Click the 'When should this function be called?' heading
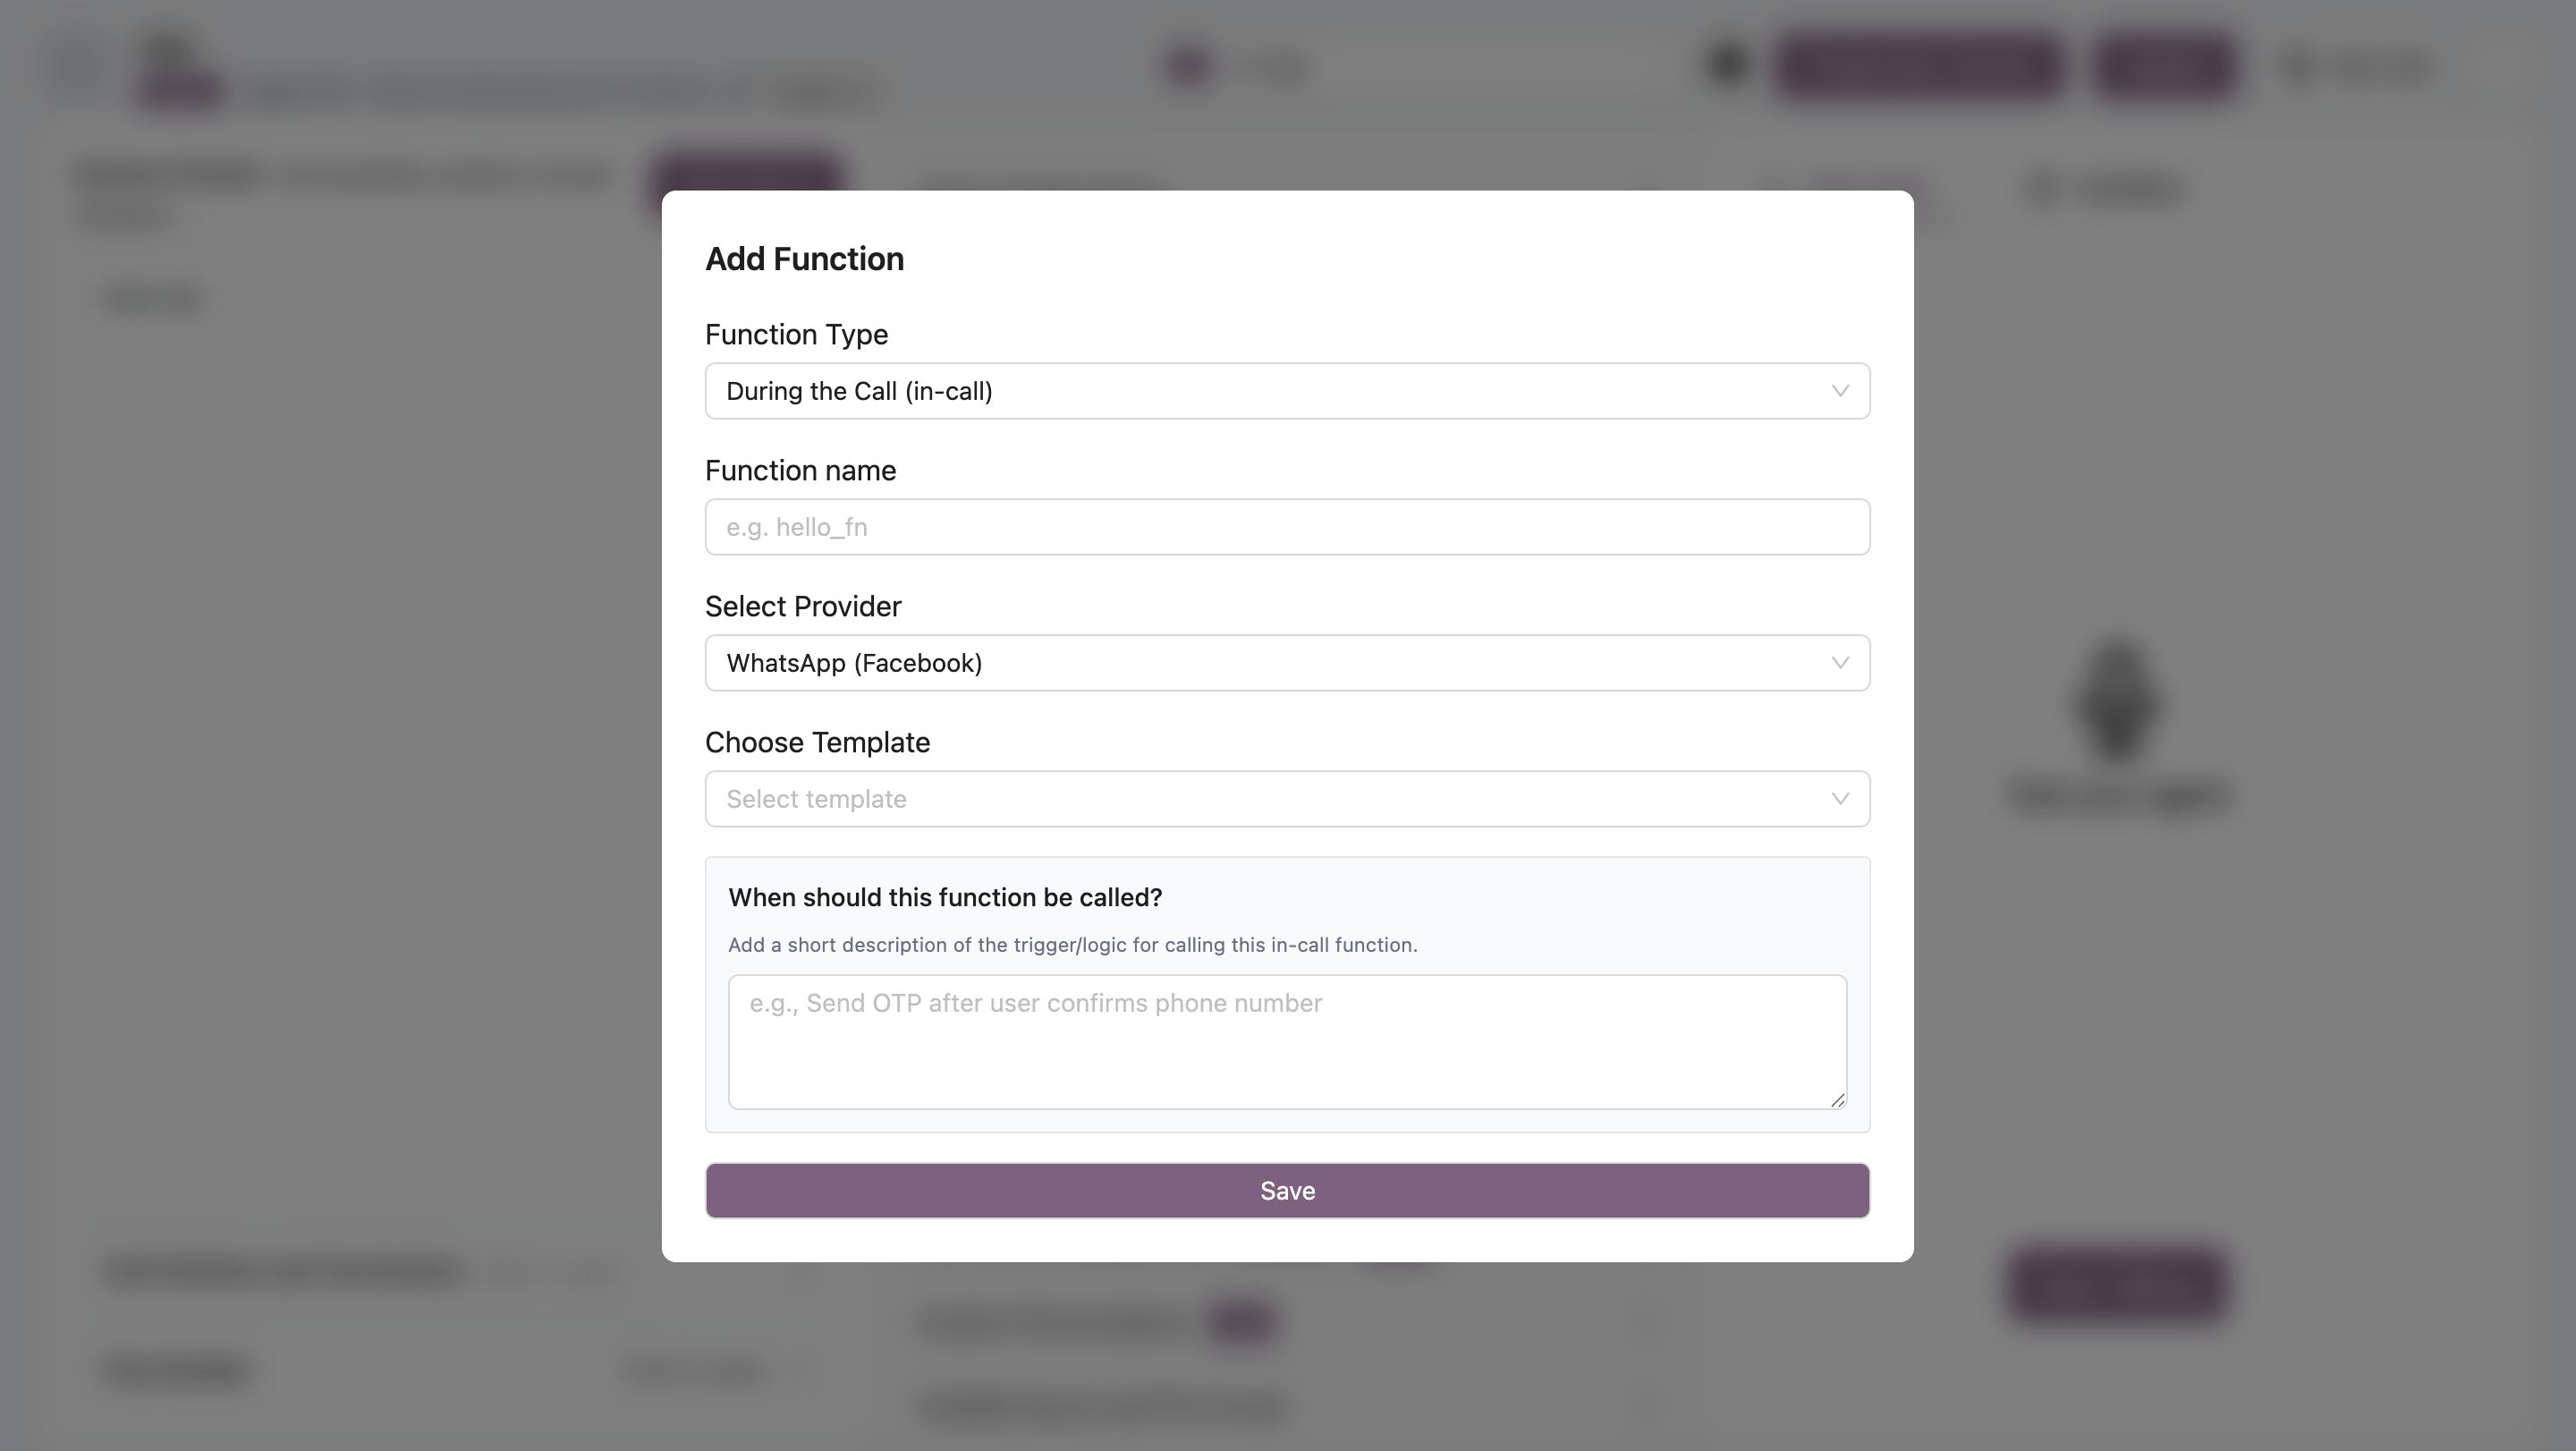The width and height of the screenshot is (2576, 1451). (944, 897)
